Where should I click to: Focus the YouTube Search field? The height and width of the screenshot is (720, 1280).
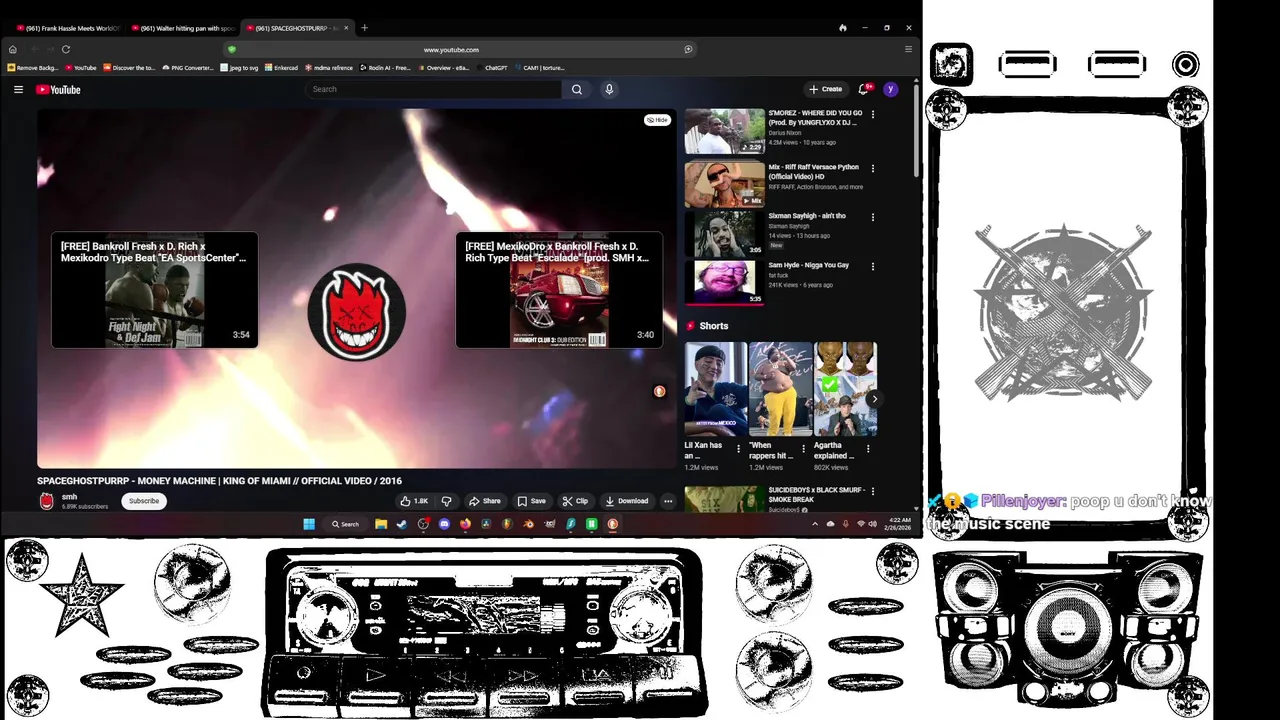coord(434,89)
